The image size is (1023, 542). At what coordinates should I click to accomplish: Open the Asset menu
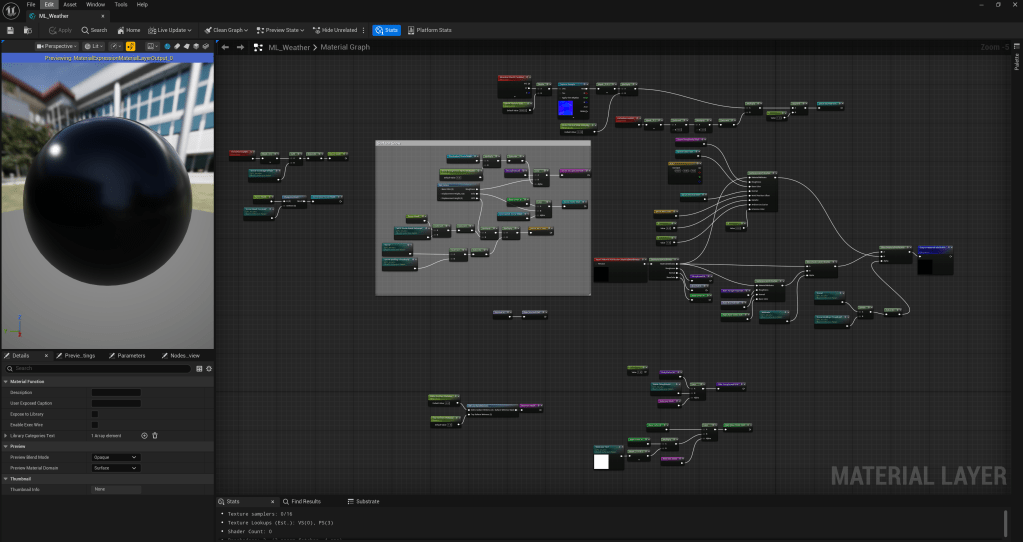(70, 5)
